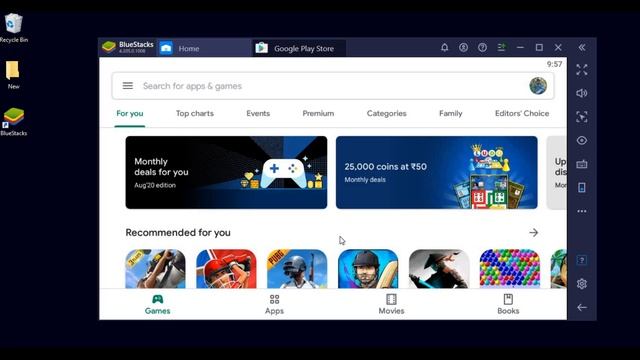
Task: Open more options three dots in sidebar
Action: coord(582,211)
